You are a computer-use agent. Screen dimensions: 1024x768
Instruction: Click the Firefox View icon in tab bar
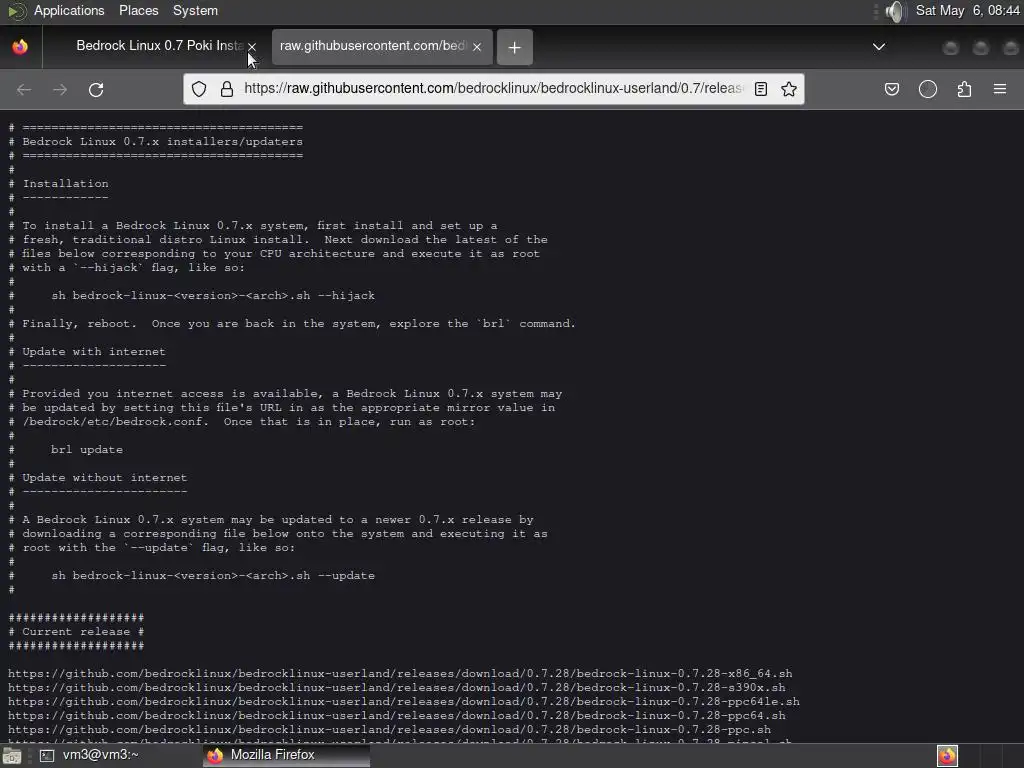[20, 47]
